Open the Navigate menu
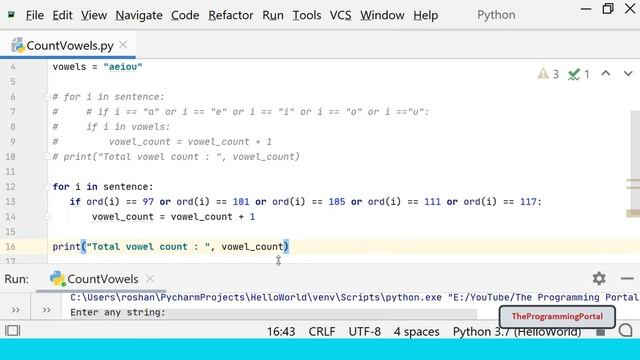Viewport: 640px width, 360px height. 139,15
